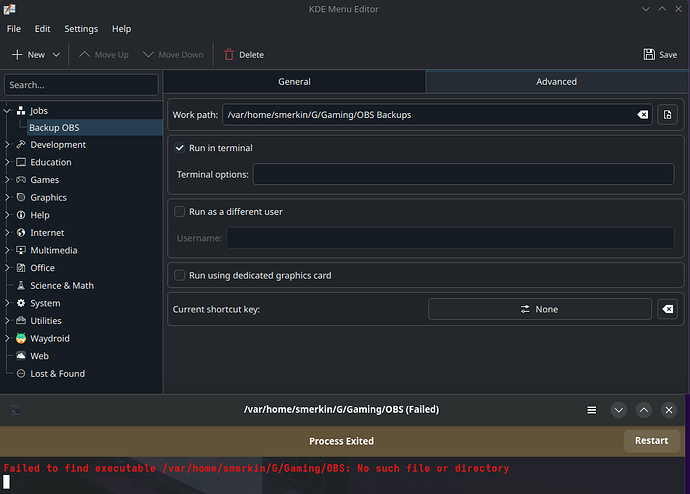Clear the current shortcut key
Viewport: 690px width, 494px height.
[x=668, y=310]
